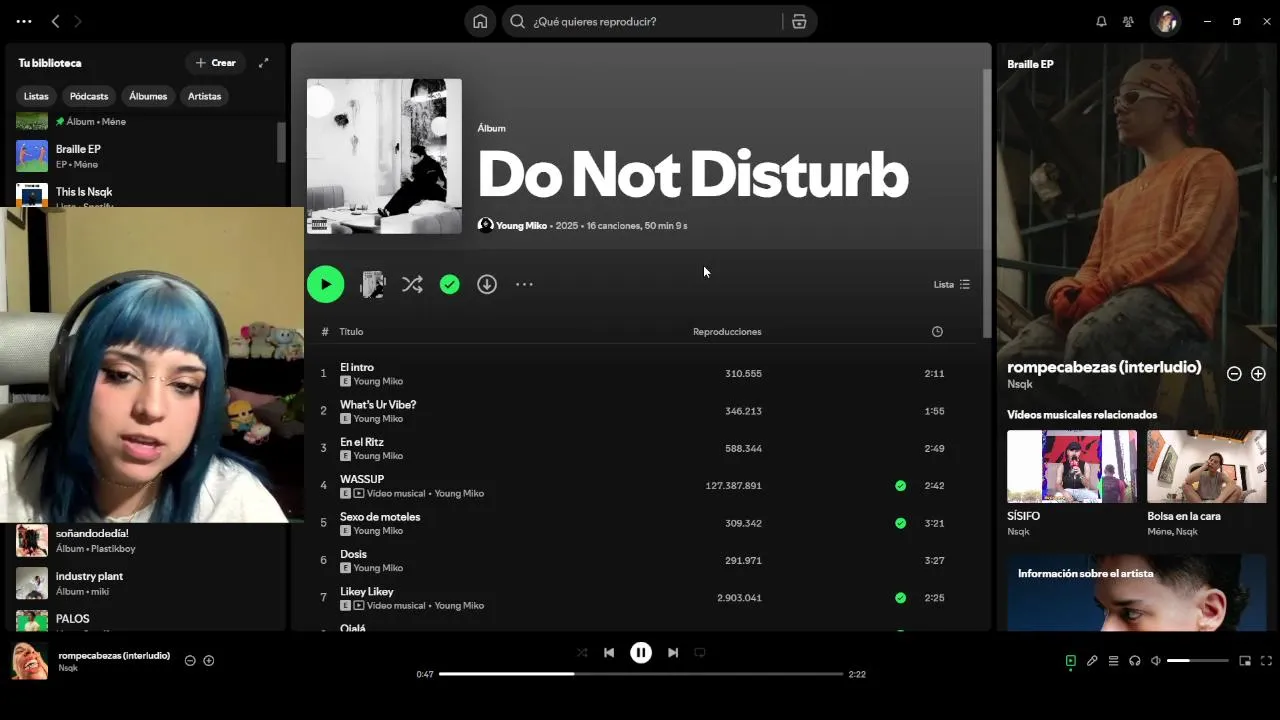The height and width of the screenshot is (720, 1280).
Task: Click the Reproducciones column header
Action: tap(727, 332)
